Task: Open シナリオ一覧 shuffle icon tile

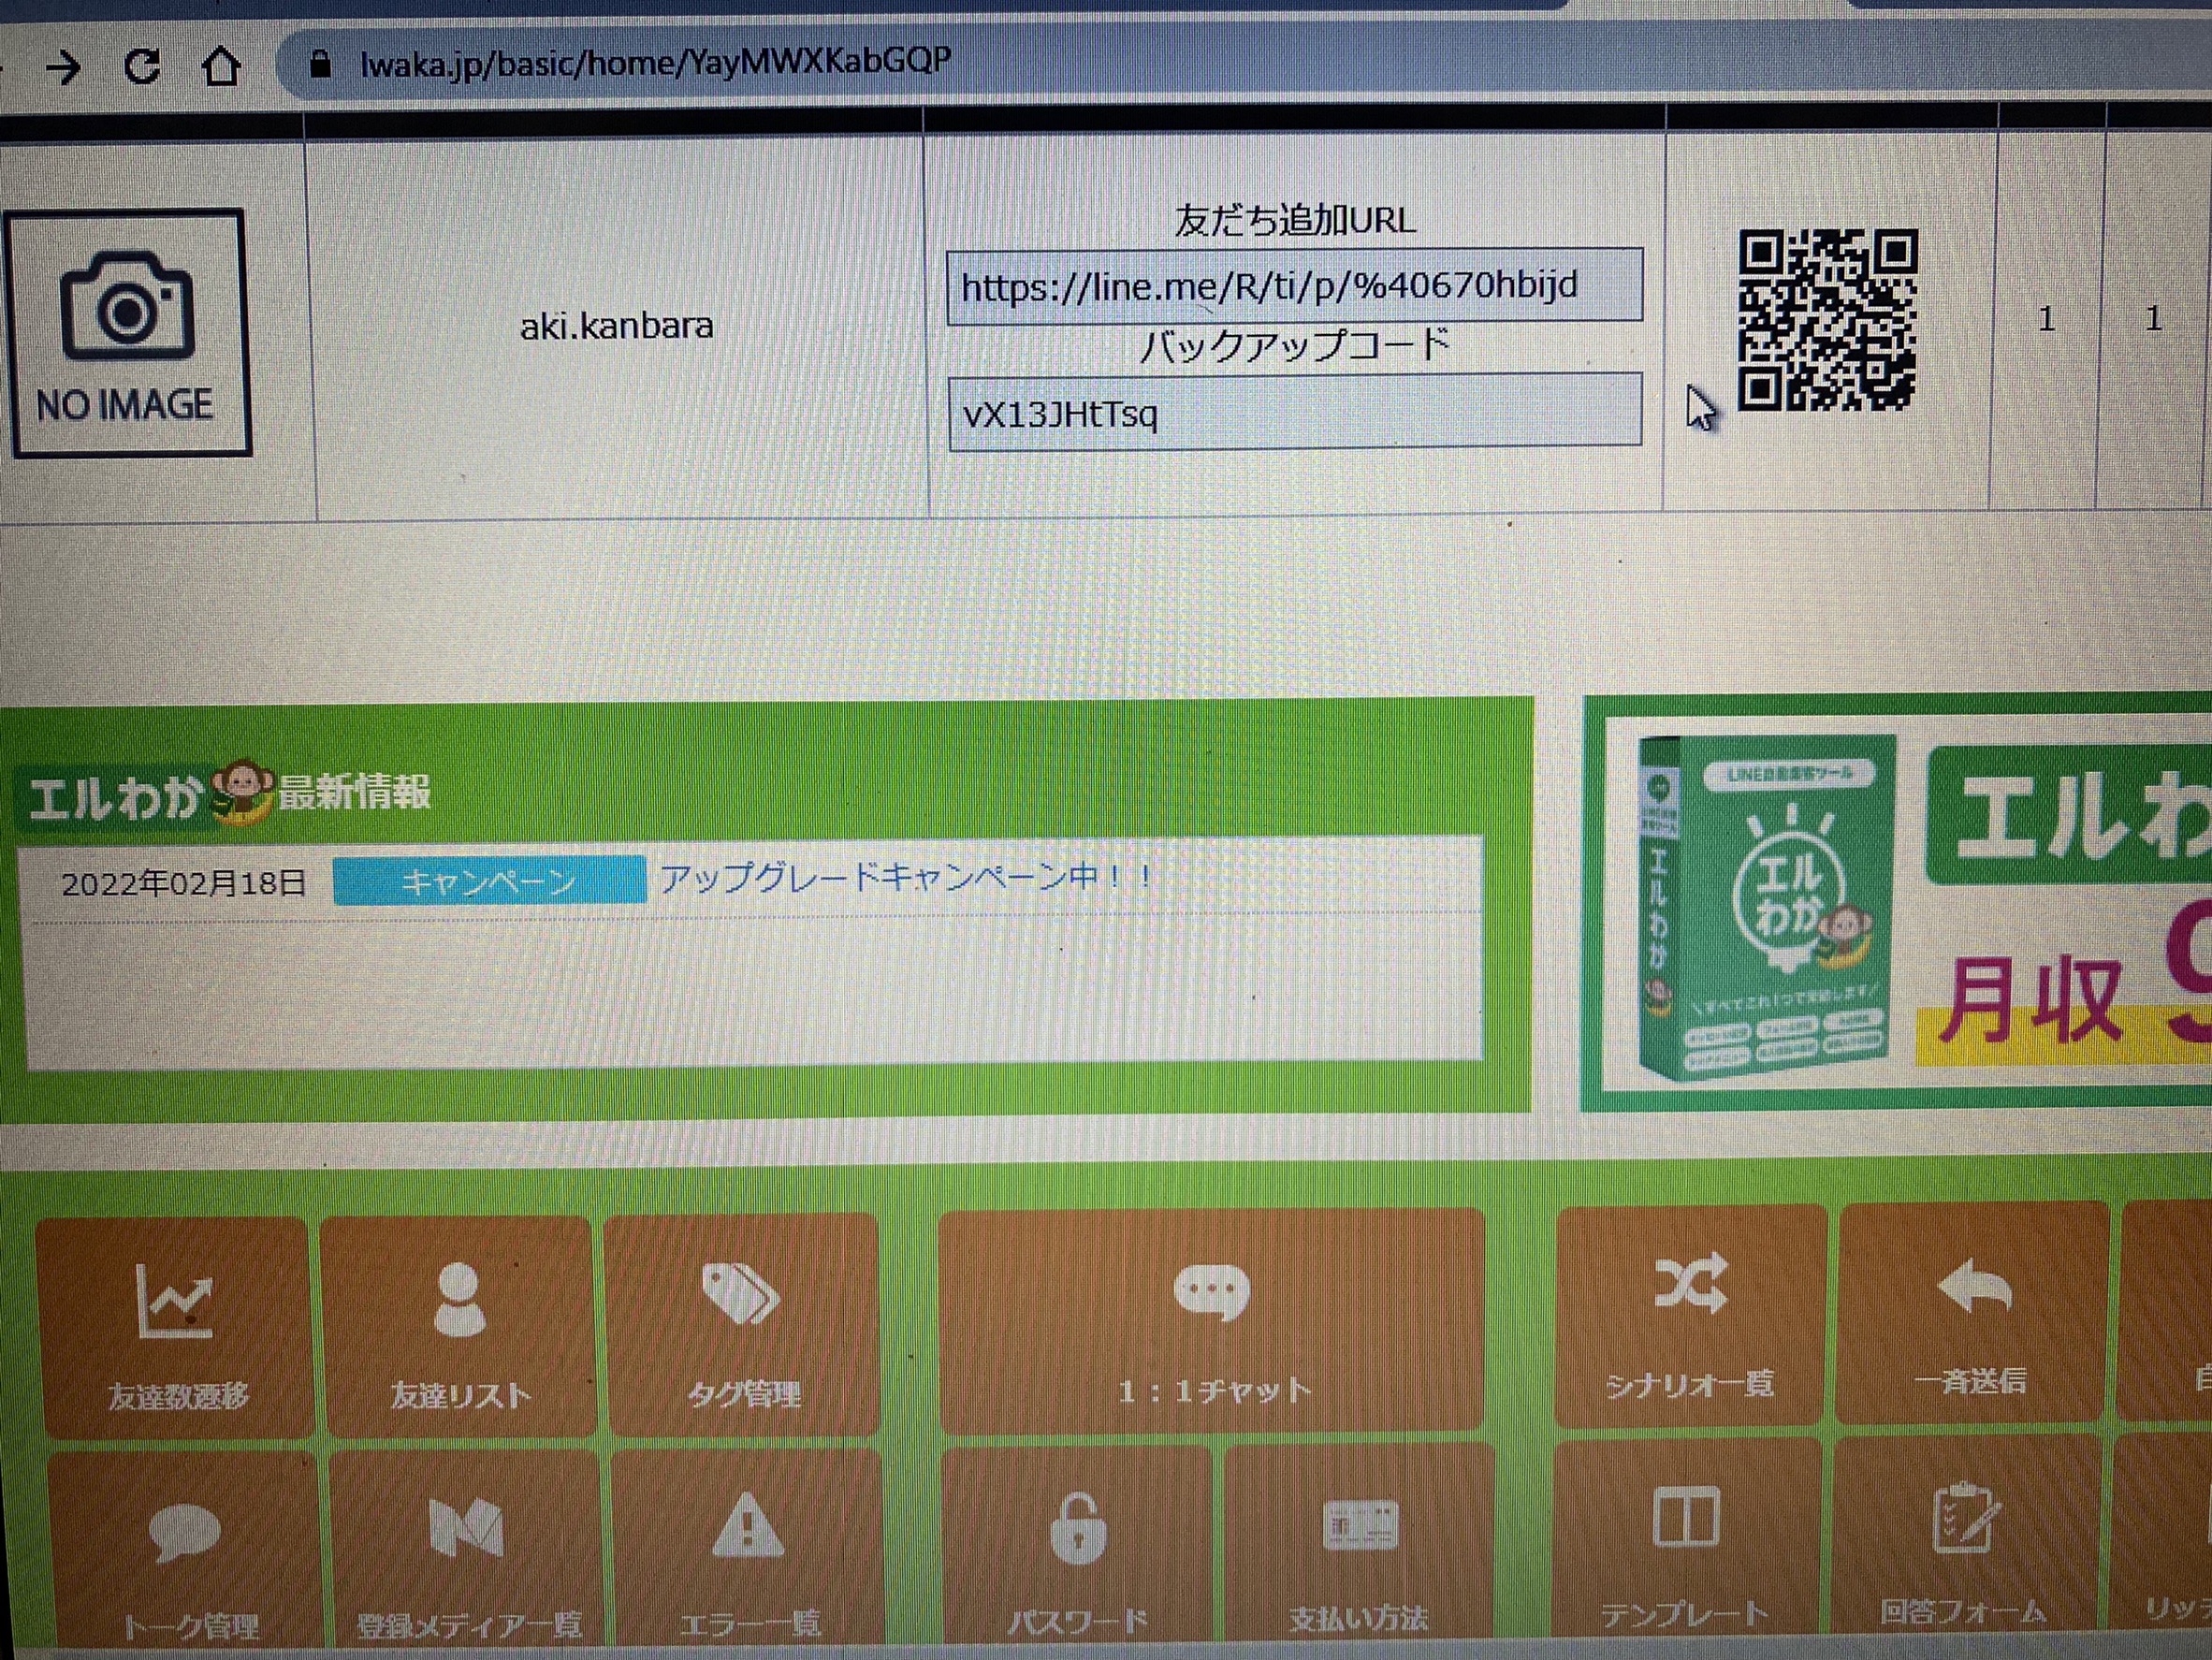Action: 1690,1316
